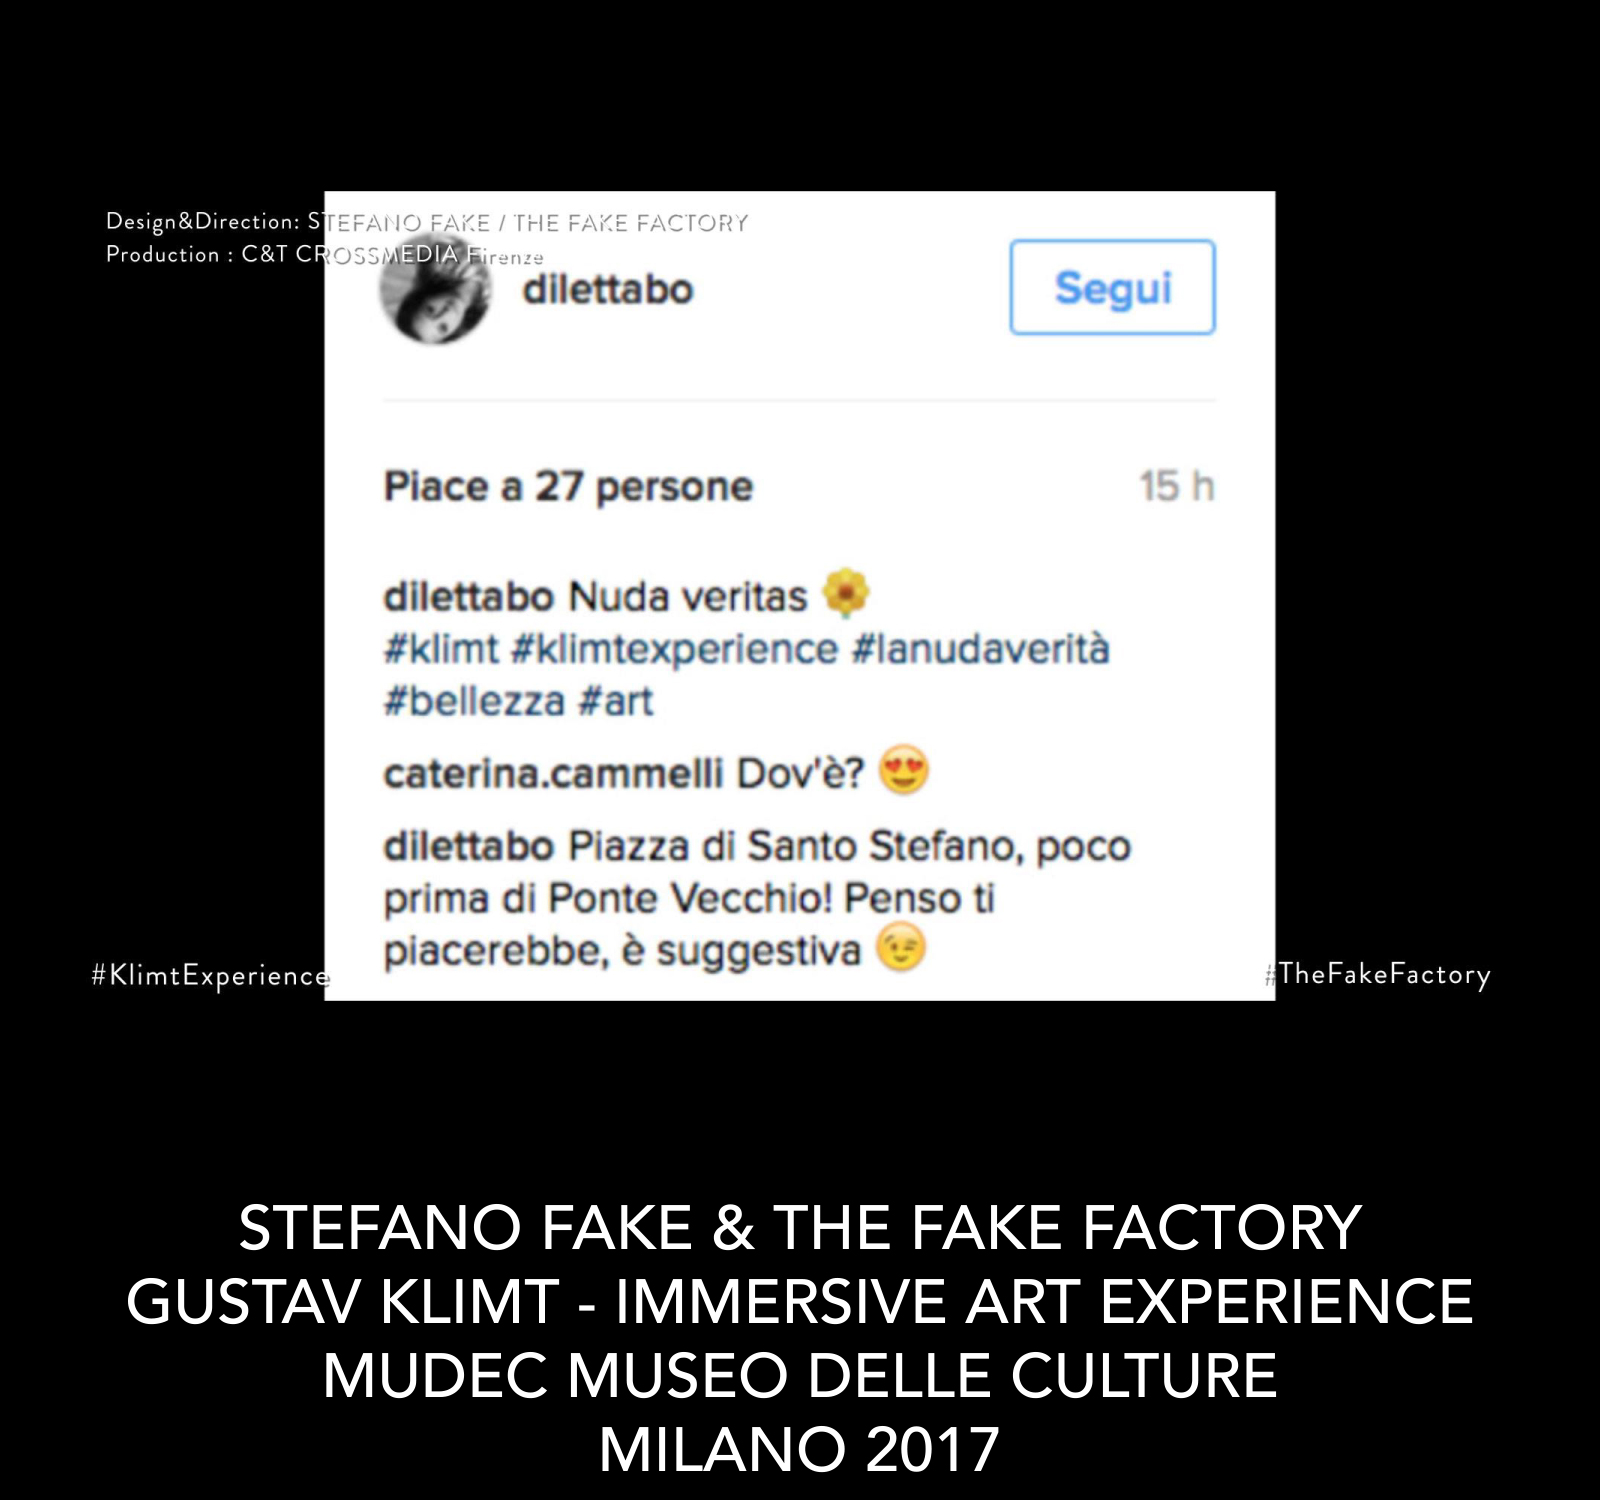
Task: View the Piace a 27 persone likes
Action: [568, 487]
